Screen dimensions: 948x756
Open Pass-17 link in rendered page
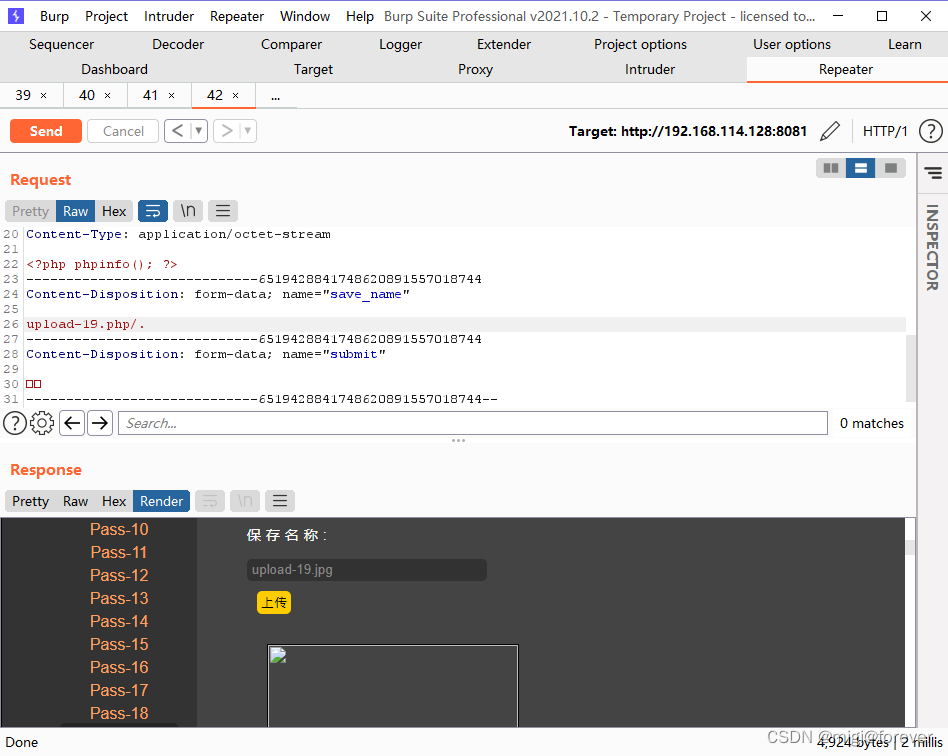click(119, 690)
